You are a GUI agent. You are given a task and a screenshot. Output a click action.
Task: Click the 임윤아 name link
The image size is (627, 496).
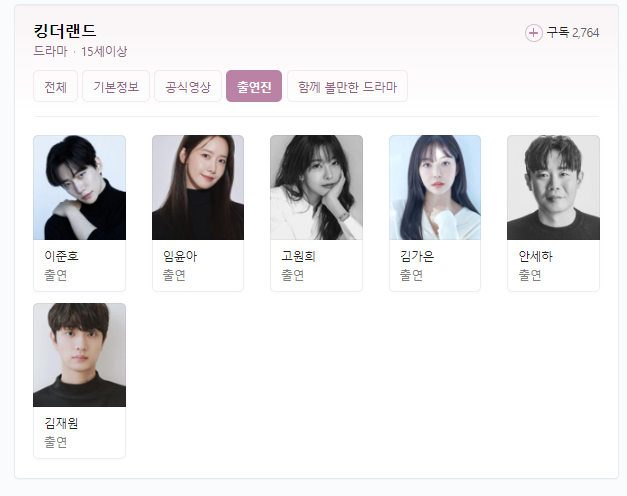(180, 256)
